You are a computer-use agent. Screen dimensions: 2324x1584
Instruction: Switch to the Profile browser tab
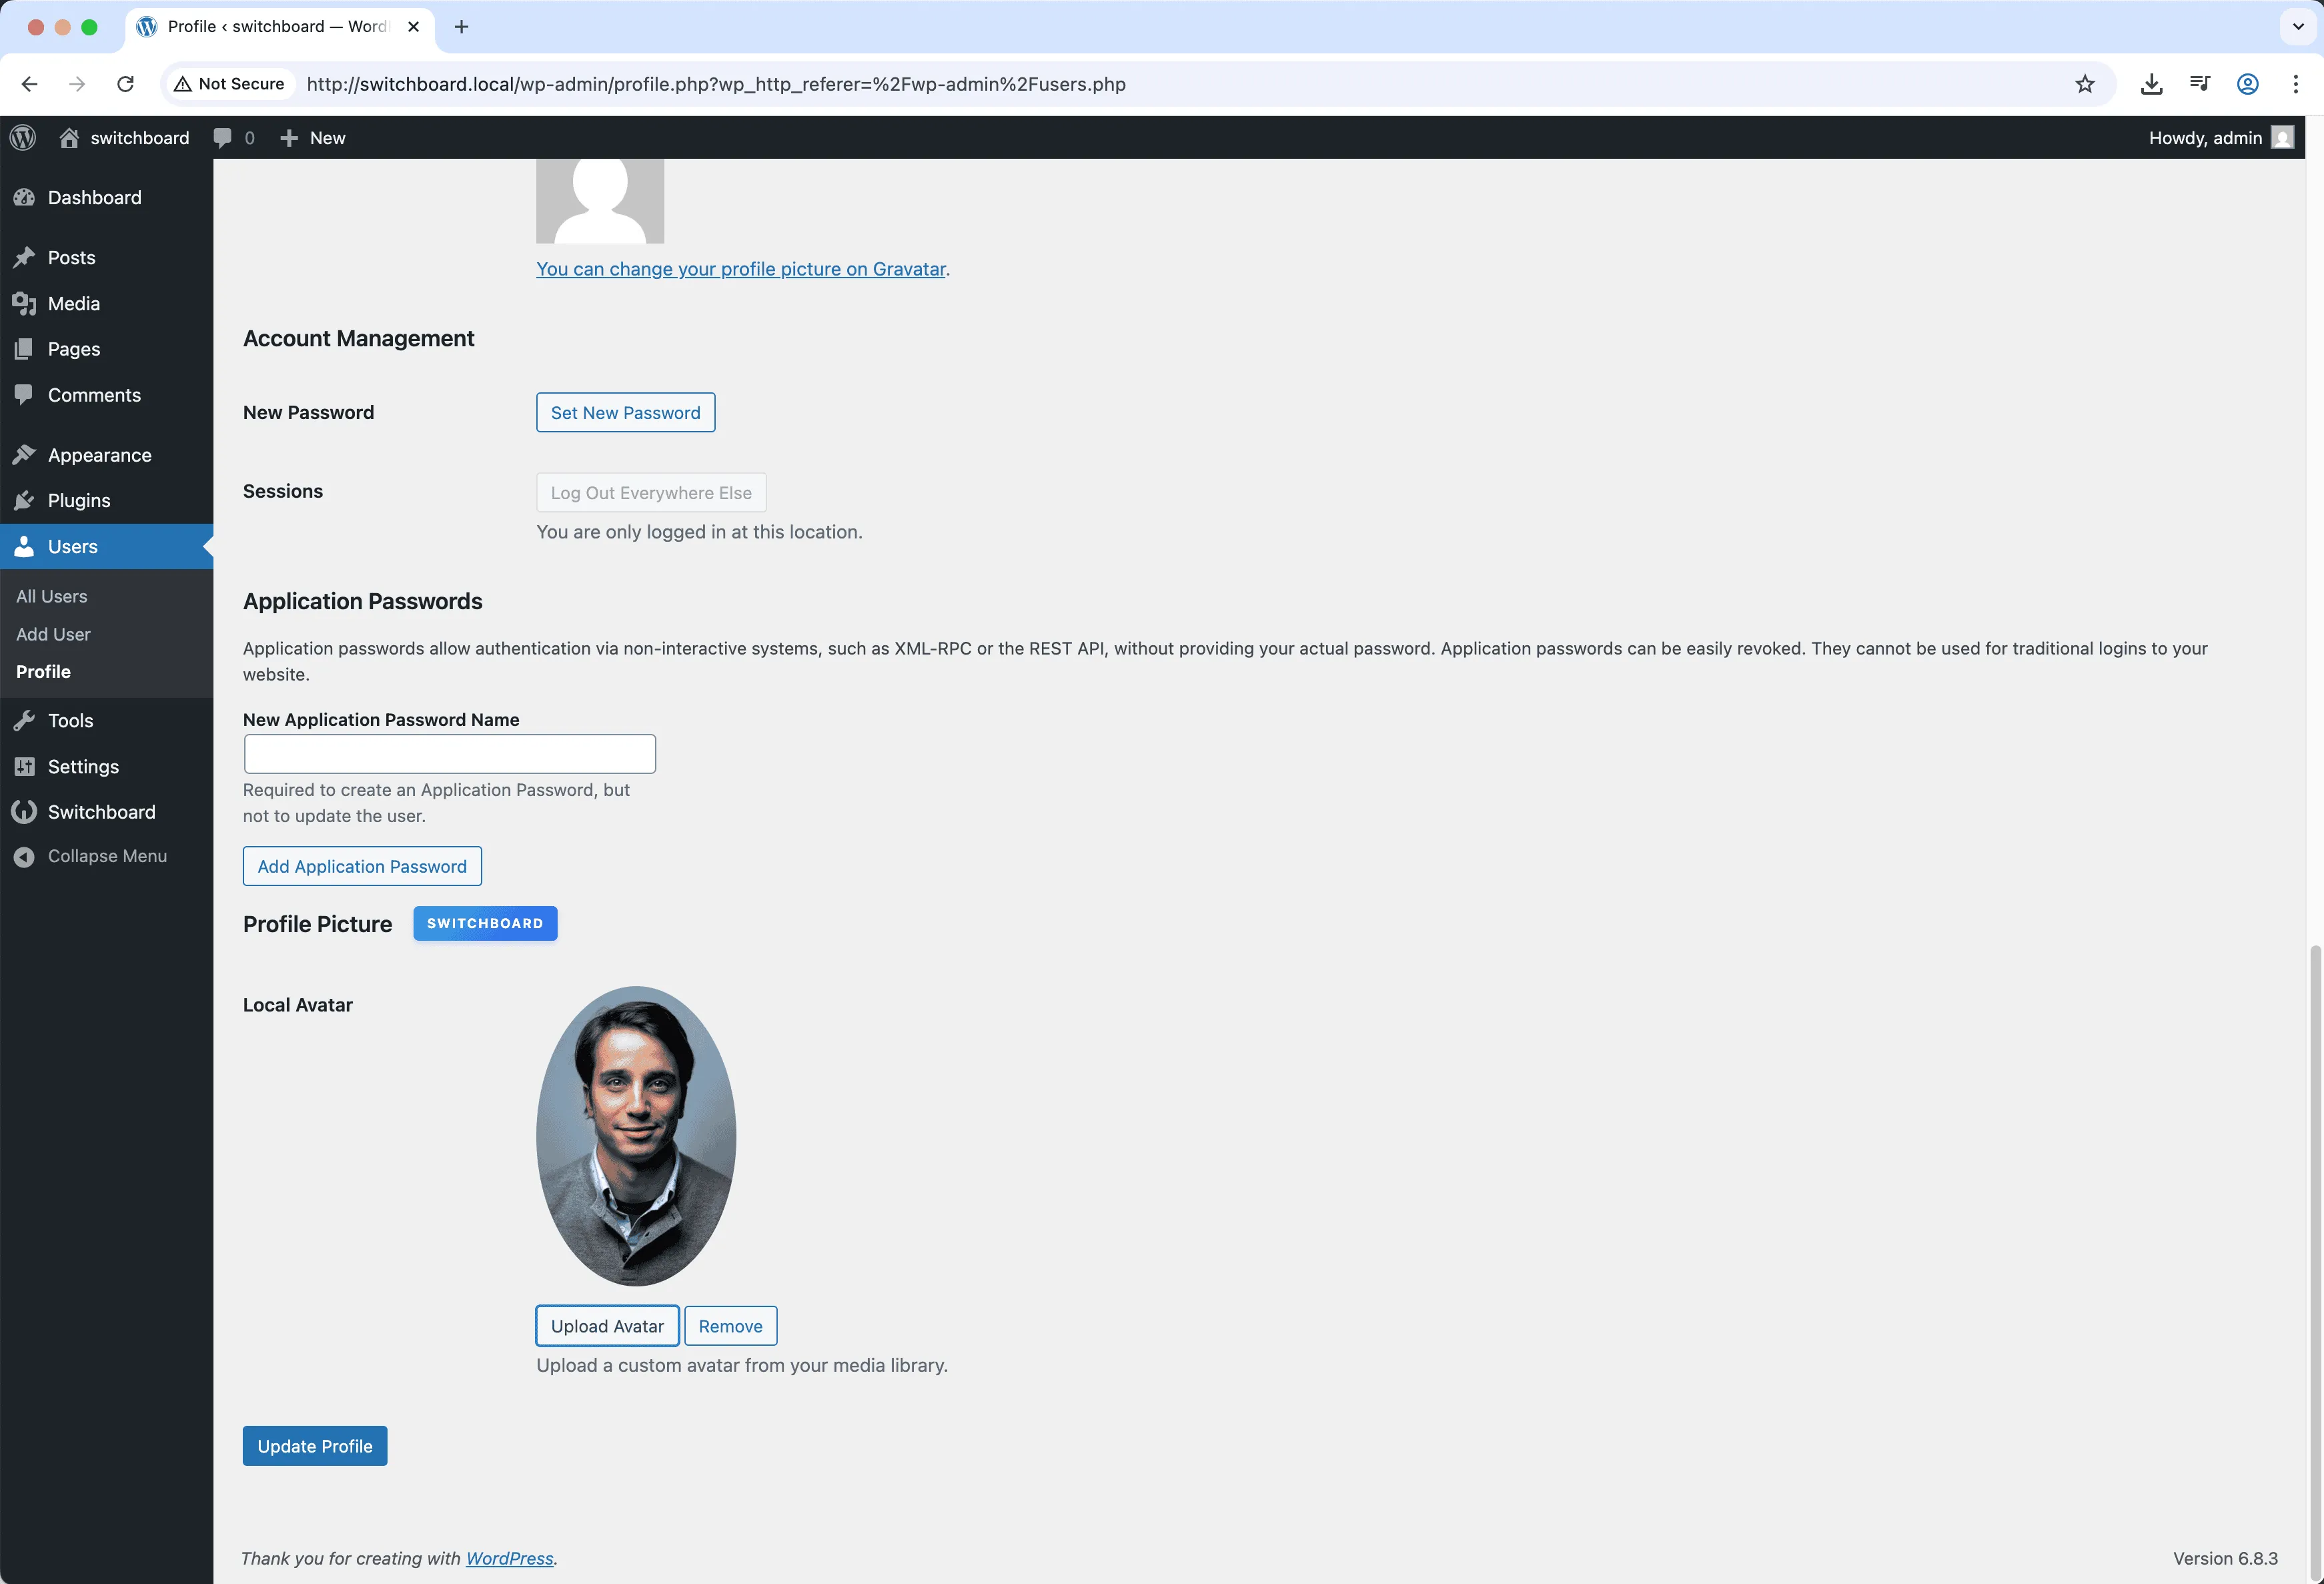tap(270, 27)
